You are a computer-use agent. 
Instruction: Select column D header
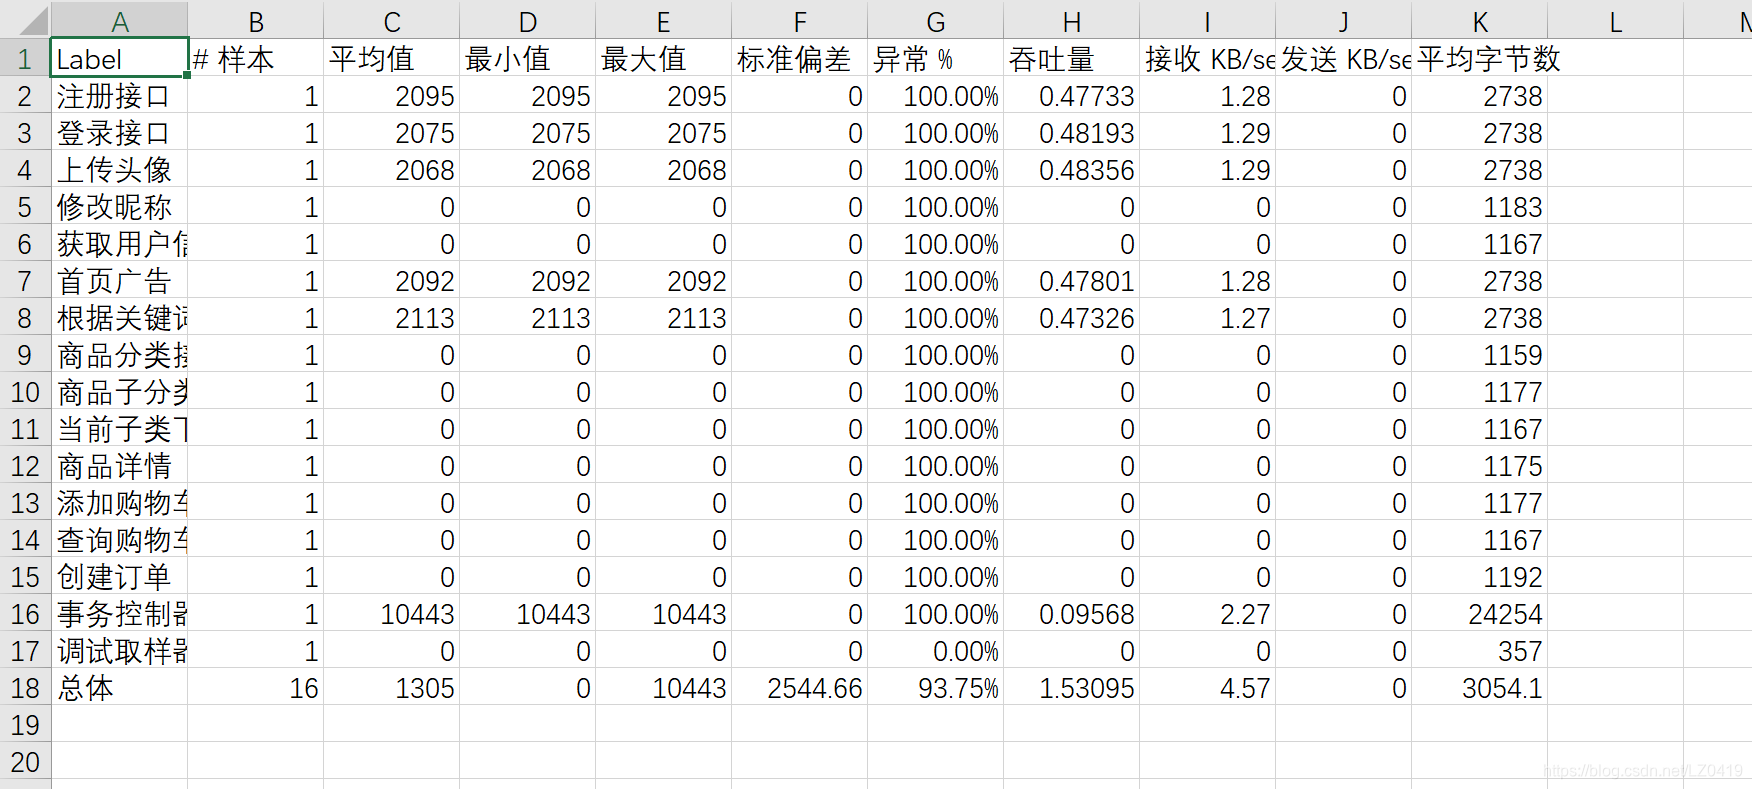pos(527,21)
